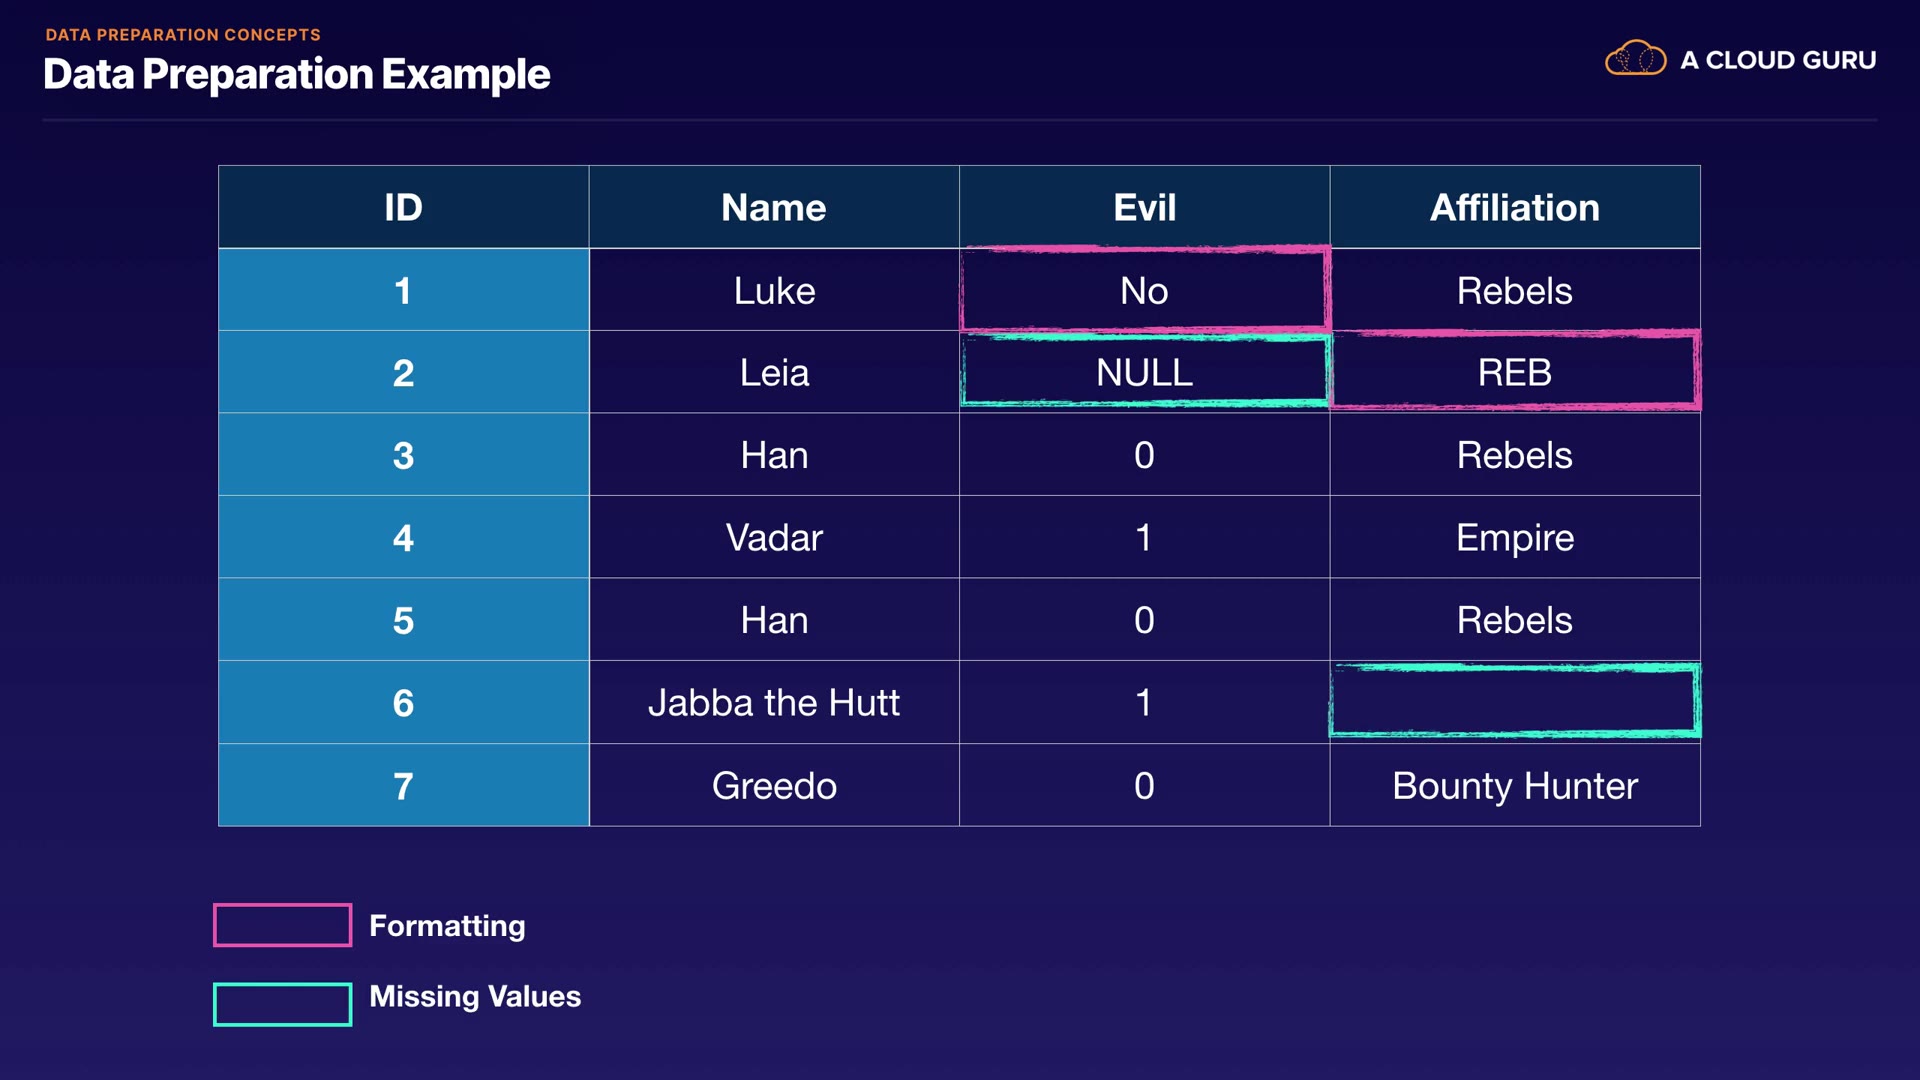Click the Data Preparation Example slide title
The image size is (1920, 1080).
296,74
